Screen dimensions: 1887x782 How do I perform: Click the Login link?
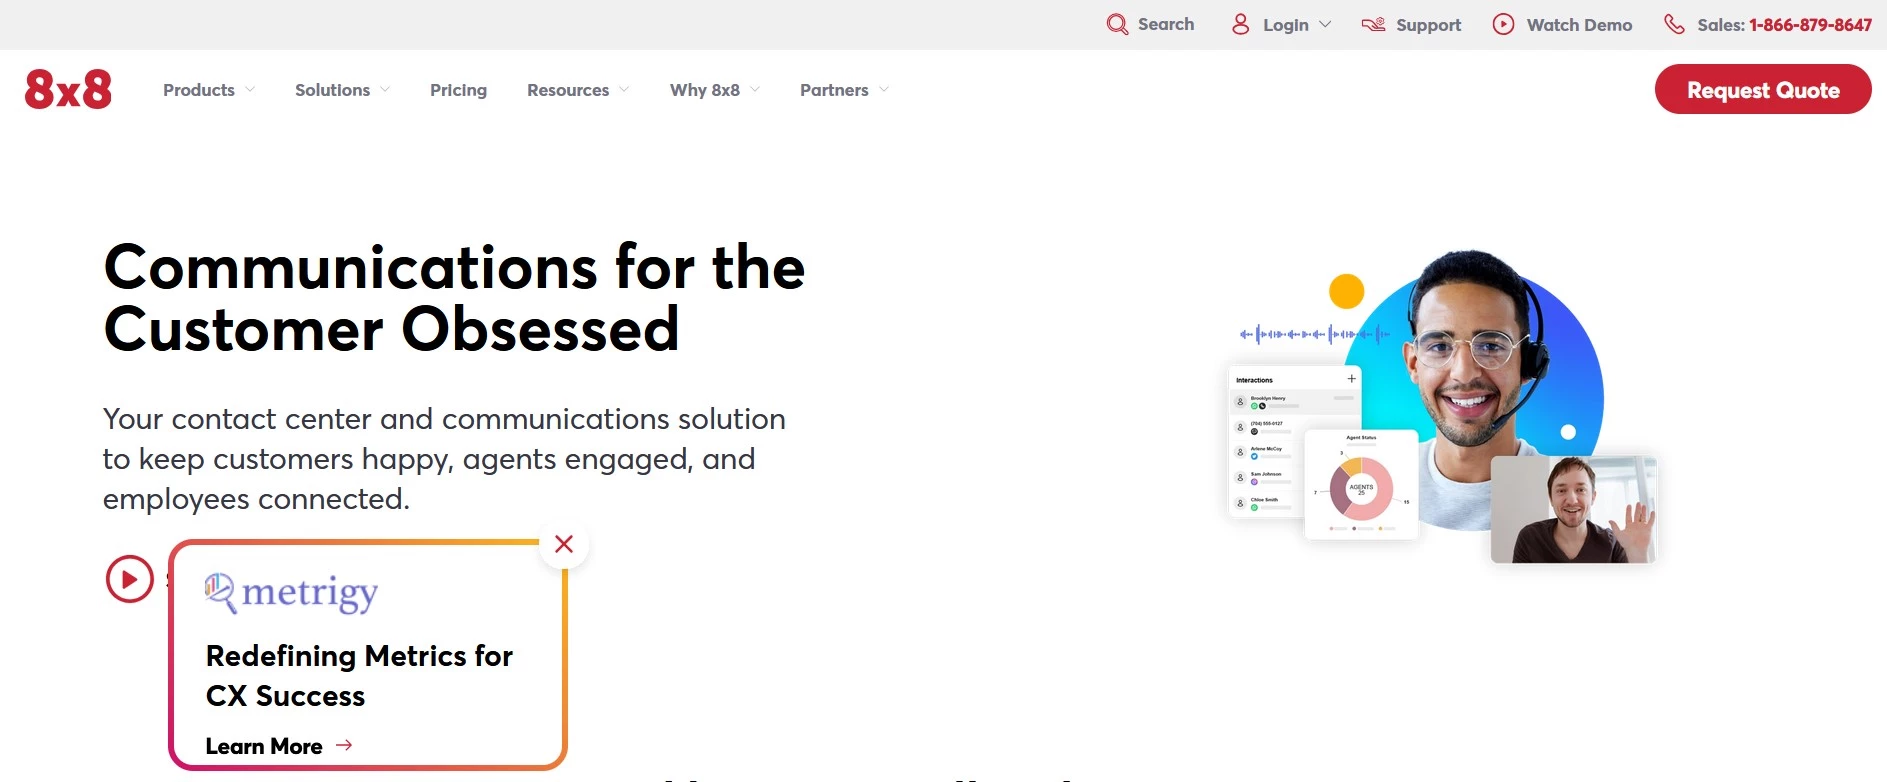coord(1286,25)
